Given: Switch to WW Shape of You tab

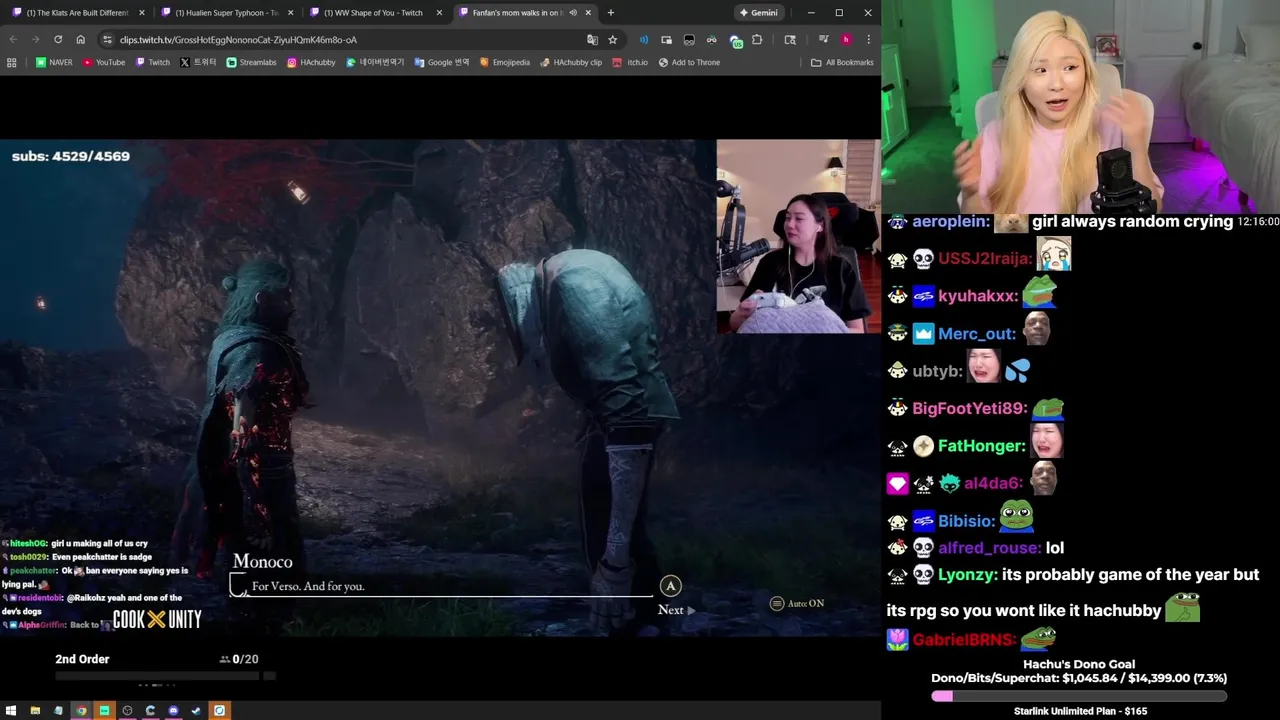Looking at the screenshot, I should pyautogui.click(x=373, y=12).
